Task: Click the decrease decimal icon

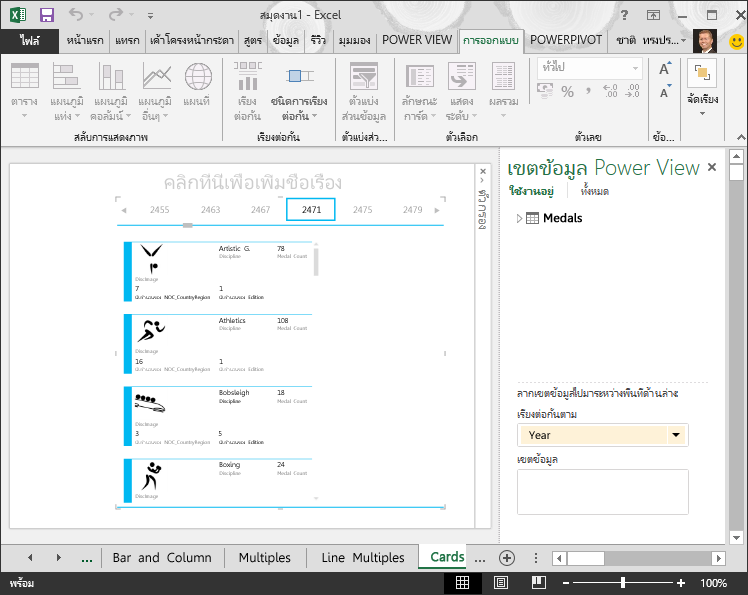Action: (x=632, y=91)
